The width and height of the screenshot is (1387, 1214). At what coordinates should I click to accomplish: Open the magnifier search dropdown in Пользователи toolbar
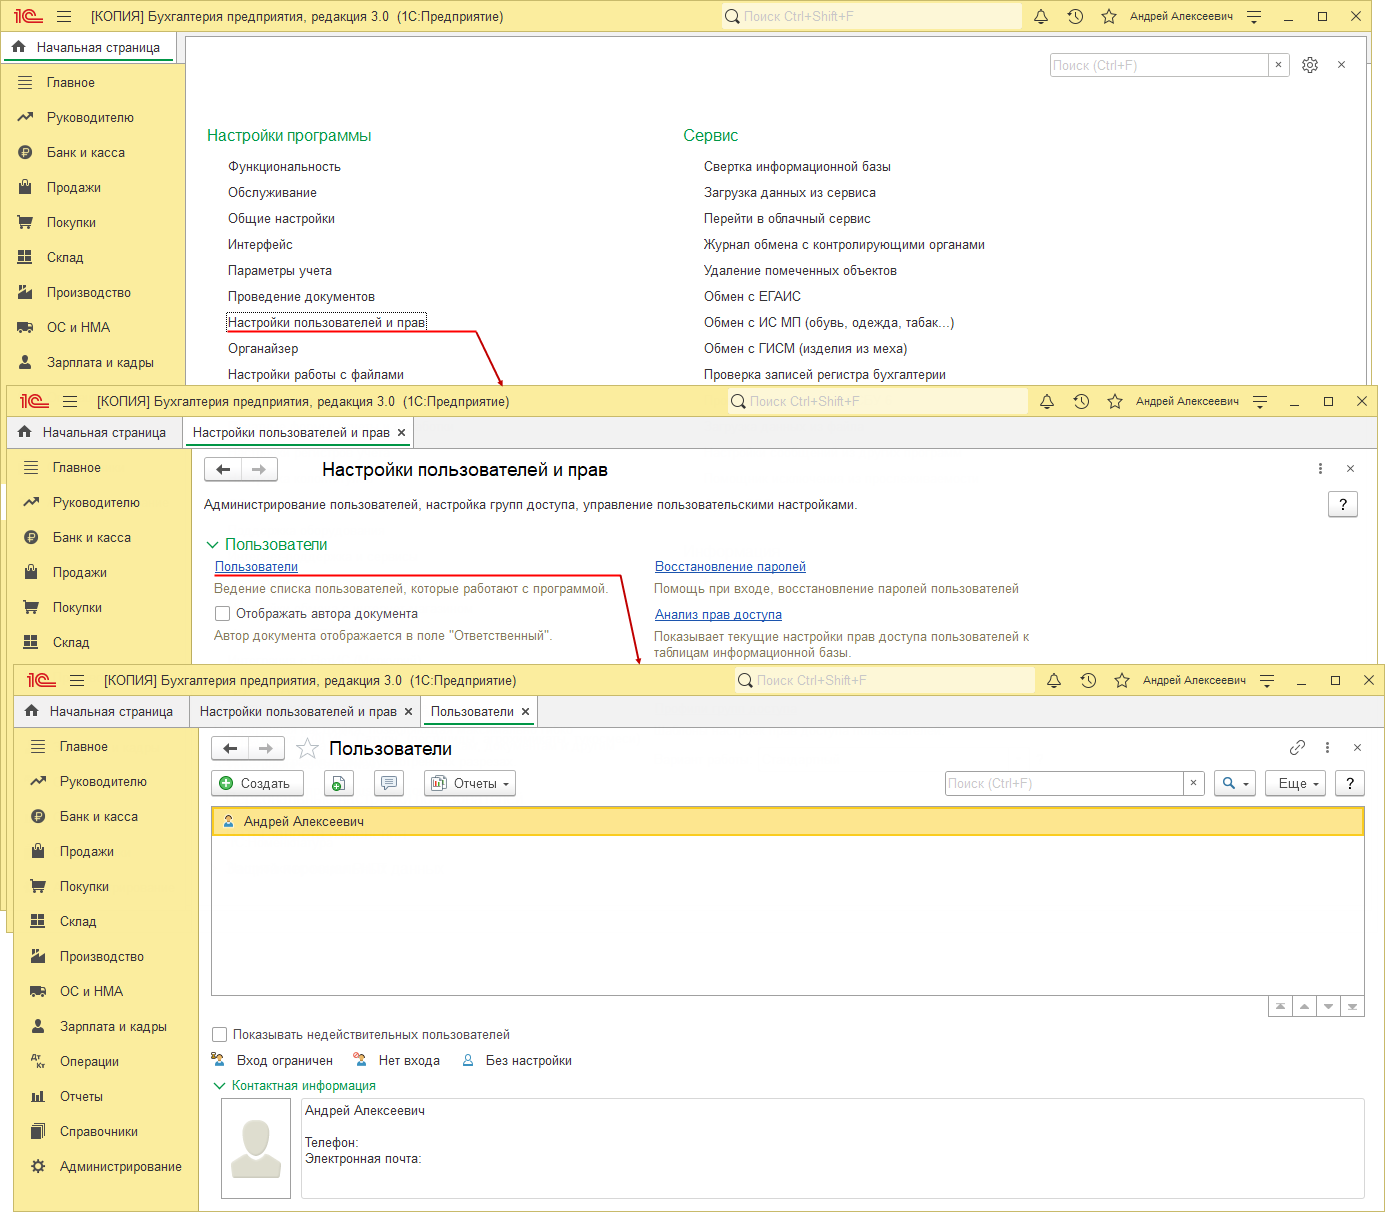click(x=1235, y=784)
